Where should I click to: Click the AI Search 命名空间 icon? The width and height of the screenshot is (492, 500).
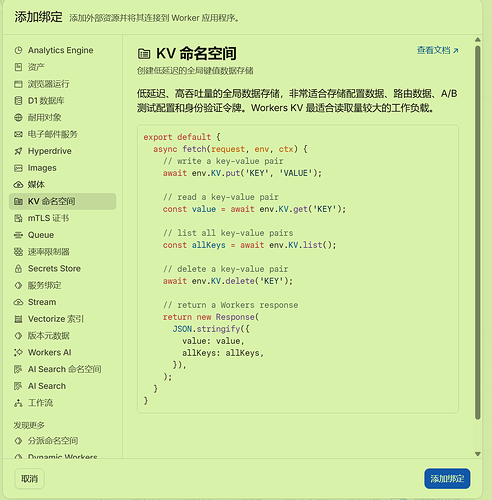[x=18, y=369]
